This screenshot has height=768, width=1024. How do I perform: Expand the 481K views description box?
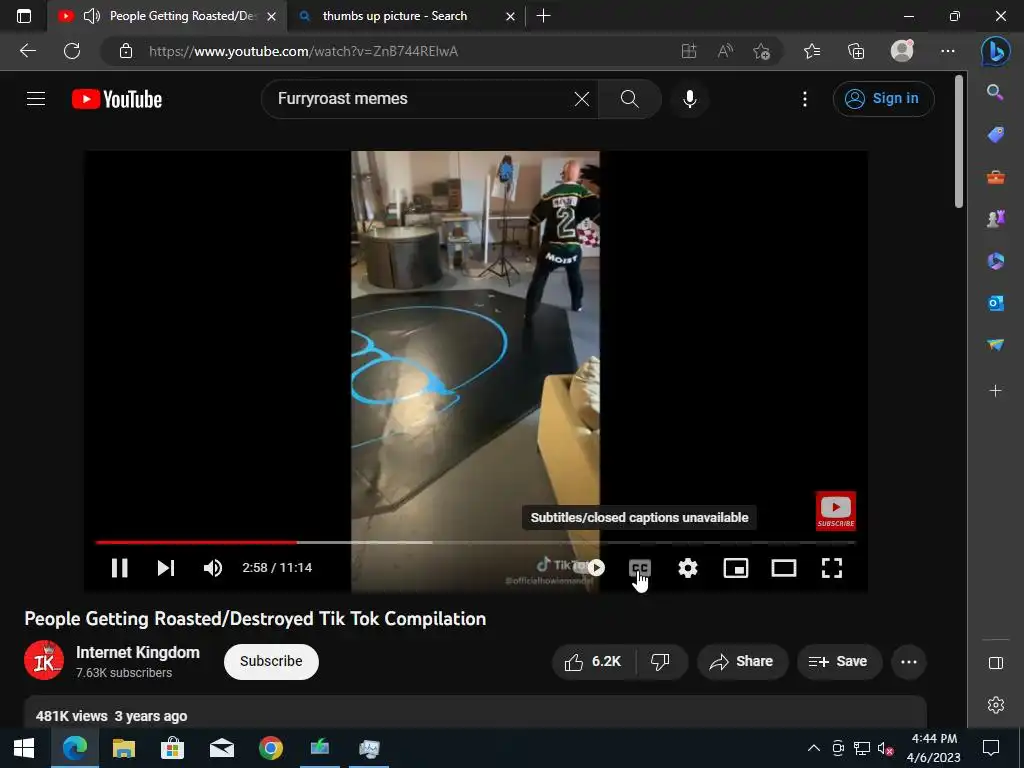tap(475, 713)
